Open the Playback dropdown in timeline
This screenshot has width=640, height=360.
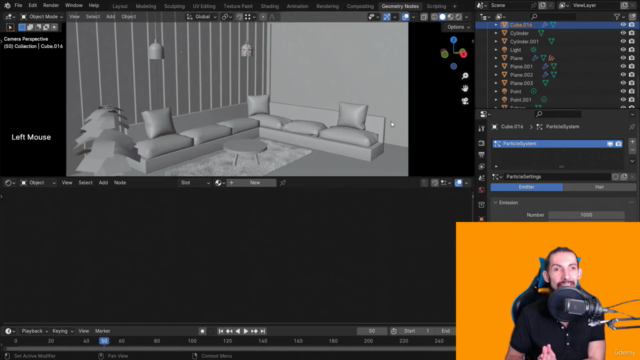point(35,331)
